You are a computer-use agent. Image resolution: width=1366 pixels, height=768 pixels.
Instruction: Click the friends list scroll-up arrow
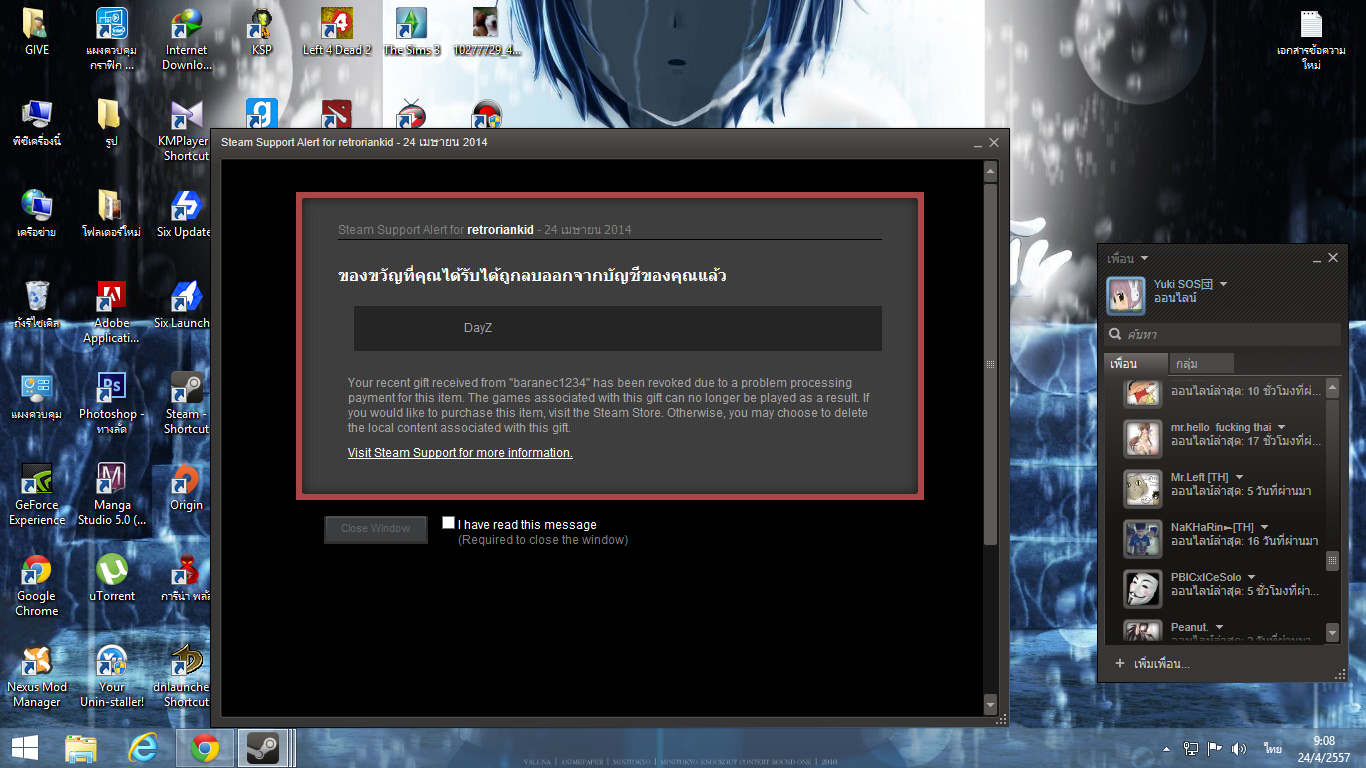coord(1332,386)
